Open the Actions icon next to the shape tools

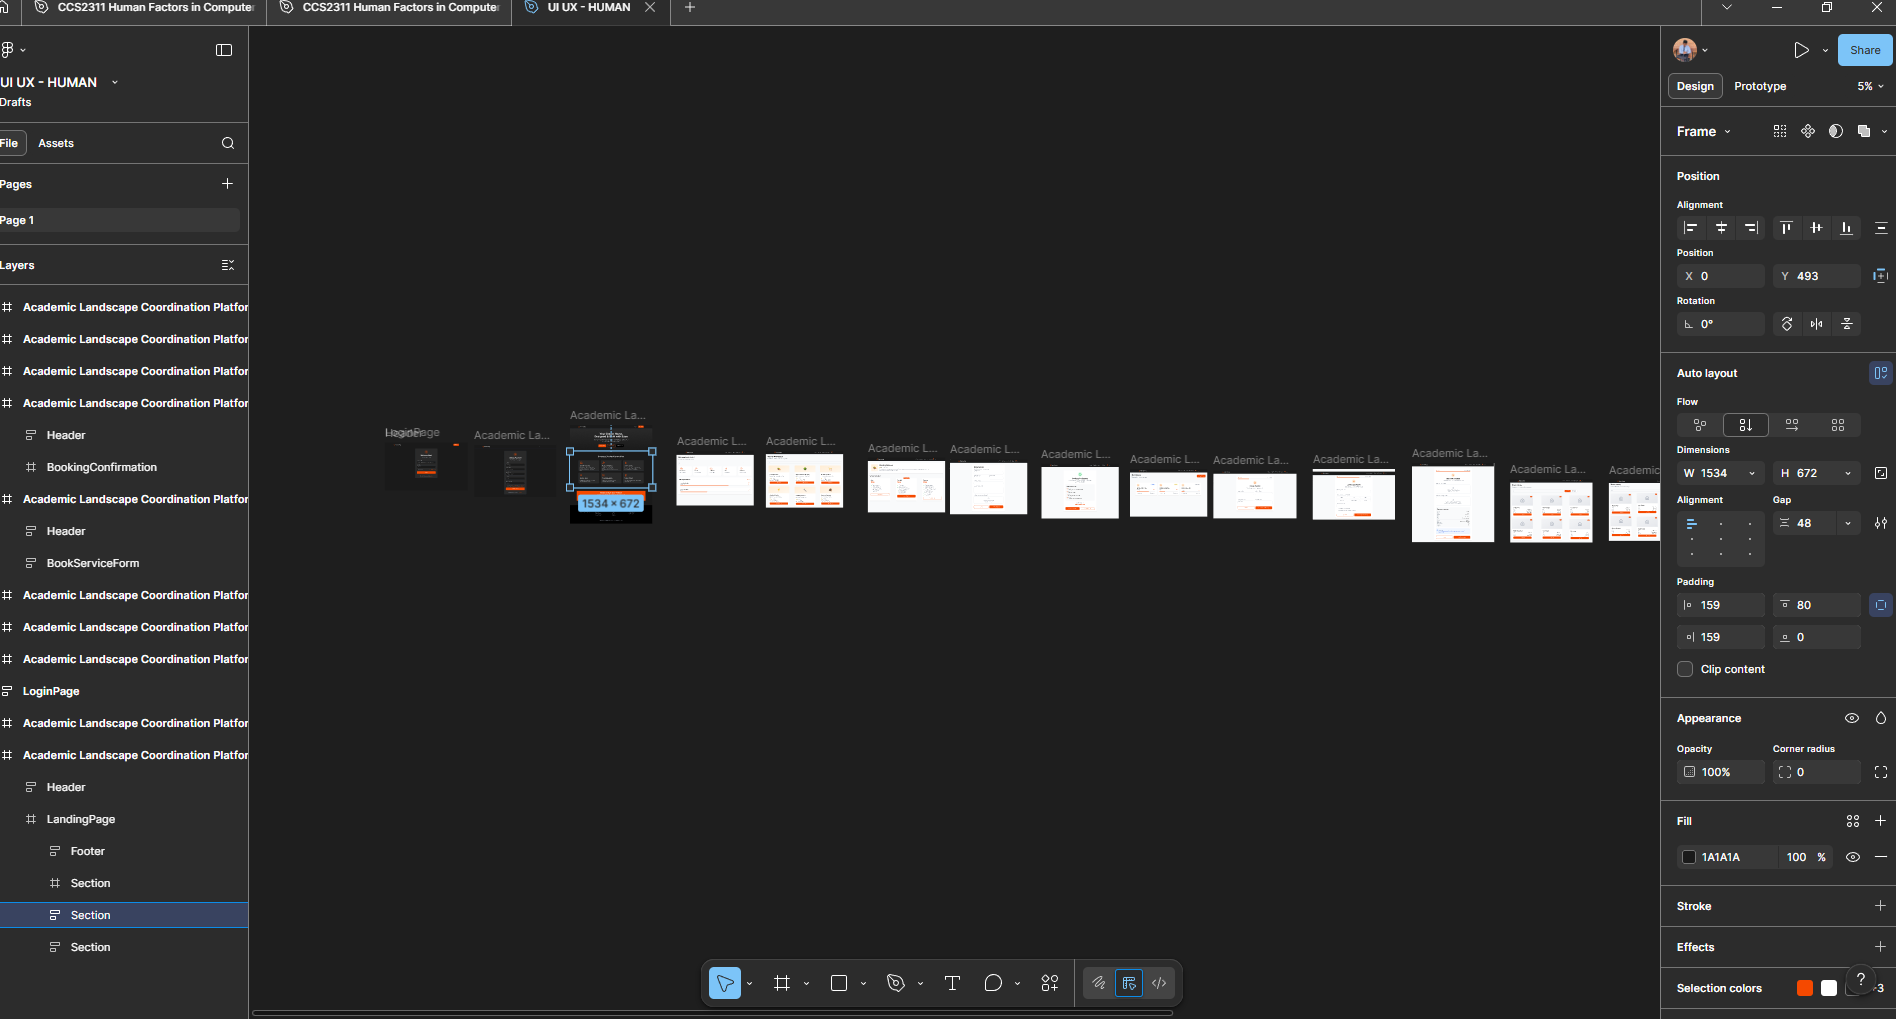(x=1049, y=983)
